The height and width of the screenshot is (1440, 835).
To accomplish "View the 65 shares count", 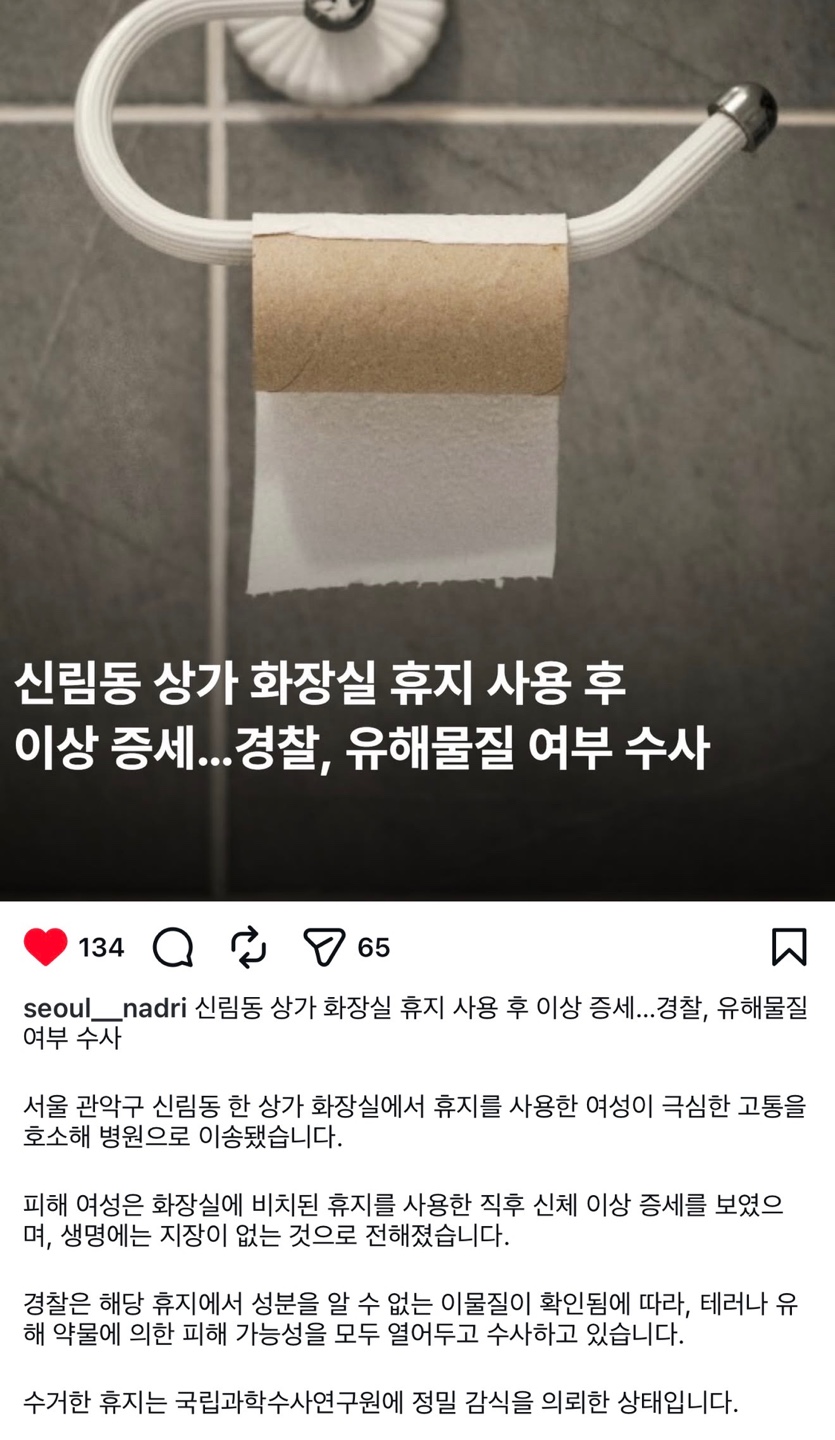I will click(374, 948).
